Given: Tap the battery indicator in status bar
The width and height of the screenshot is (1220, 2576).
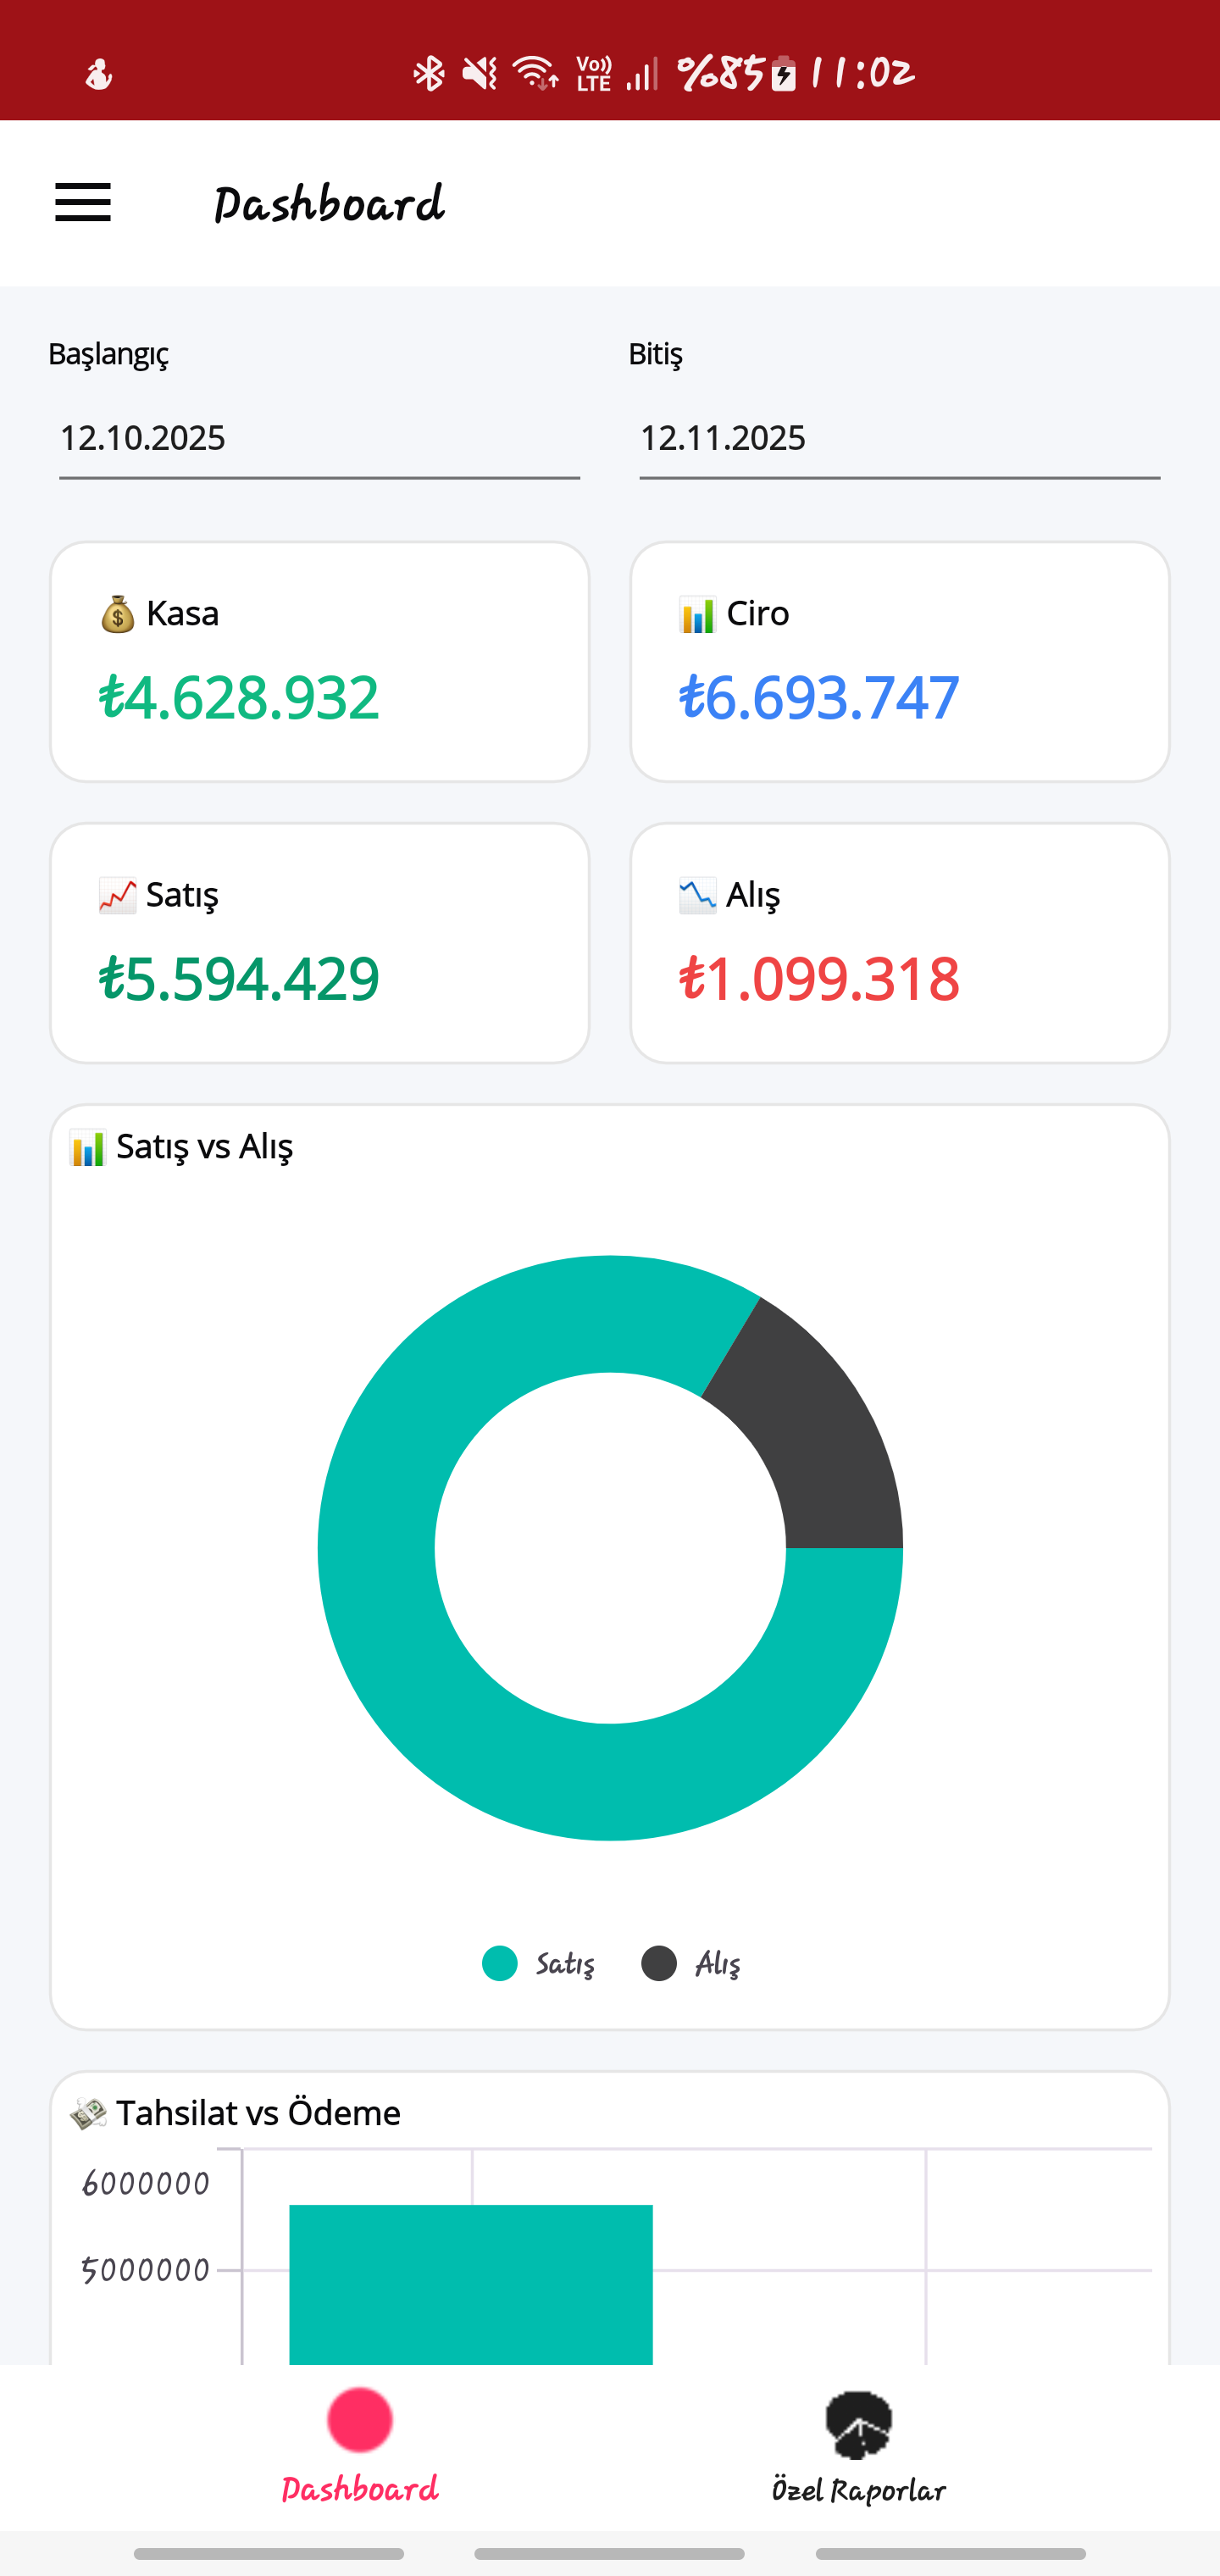Looking at the screenshot, I should pos(784,74).
